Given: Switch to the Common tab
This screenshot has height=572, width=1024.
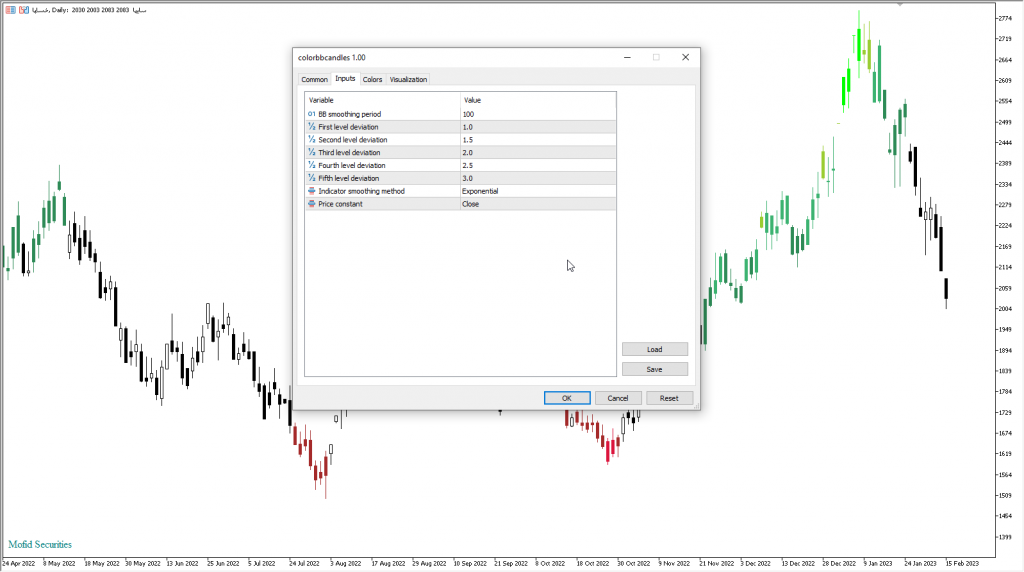Looking at the screenshot, I should click(x=314, y=79).
